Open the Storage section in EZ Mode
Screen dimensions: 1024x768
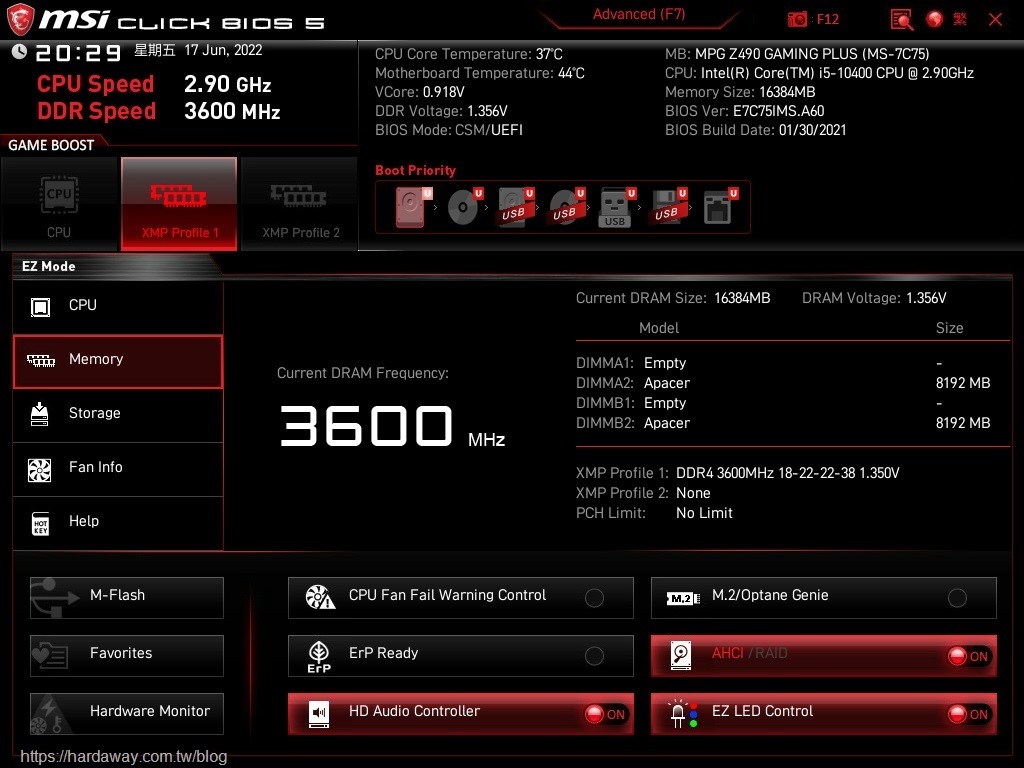tap(118, 414)
